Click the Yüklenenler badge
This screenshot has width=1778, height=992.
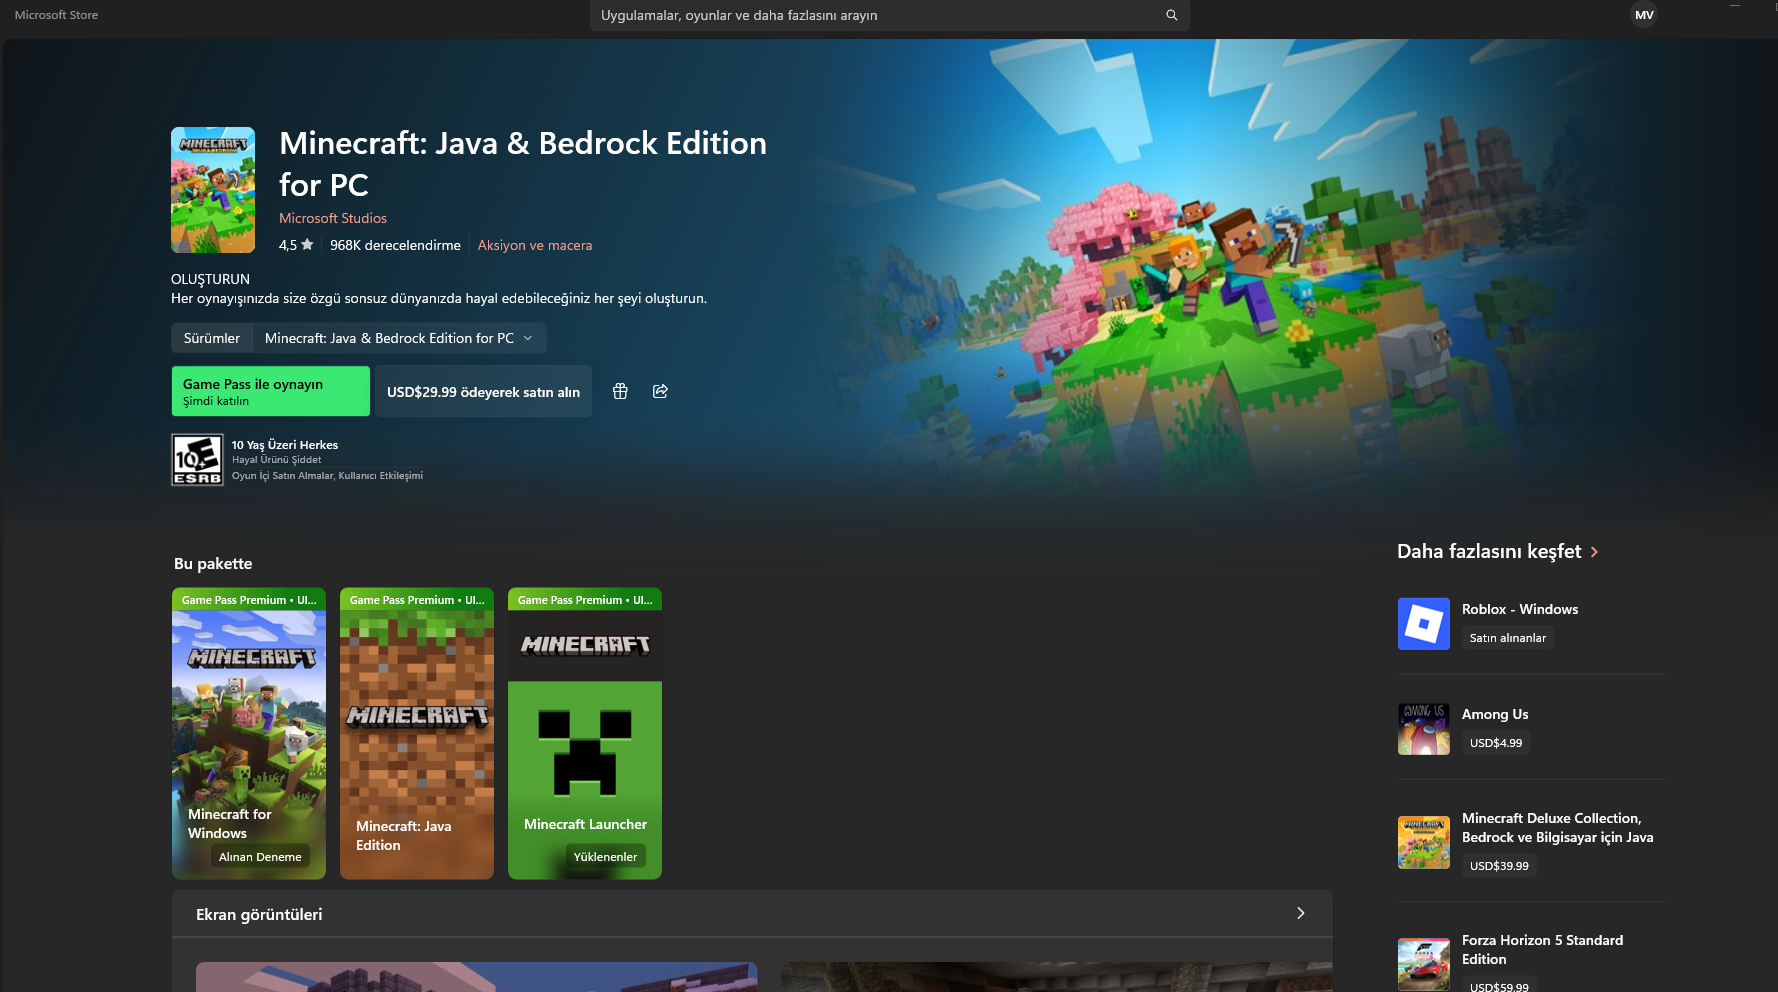(x=605, y=857)
